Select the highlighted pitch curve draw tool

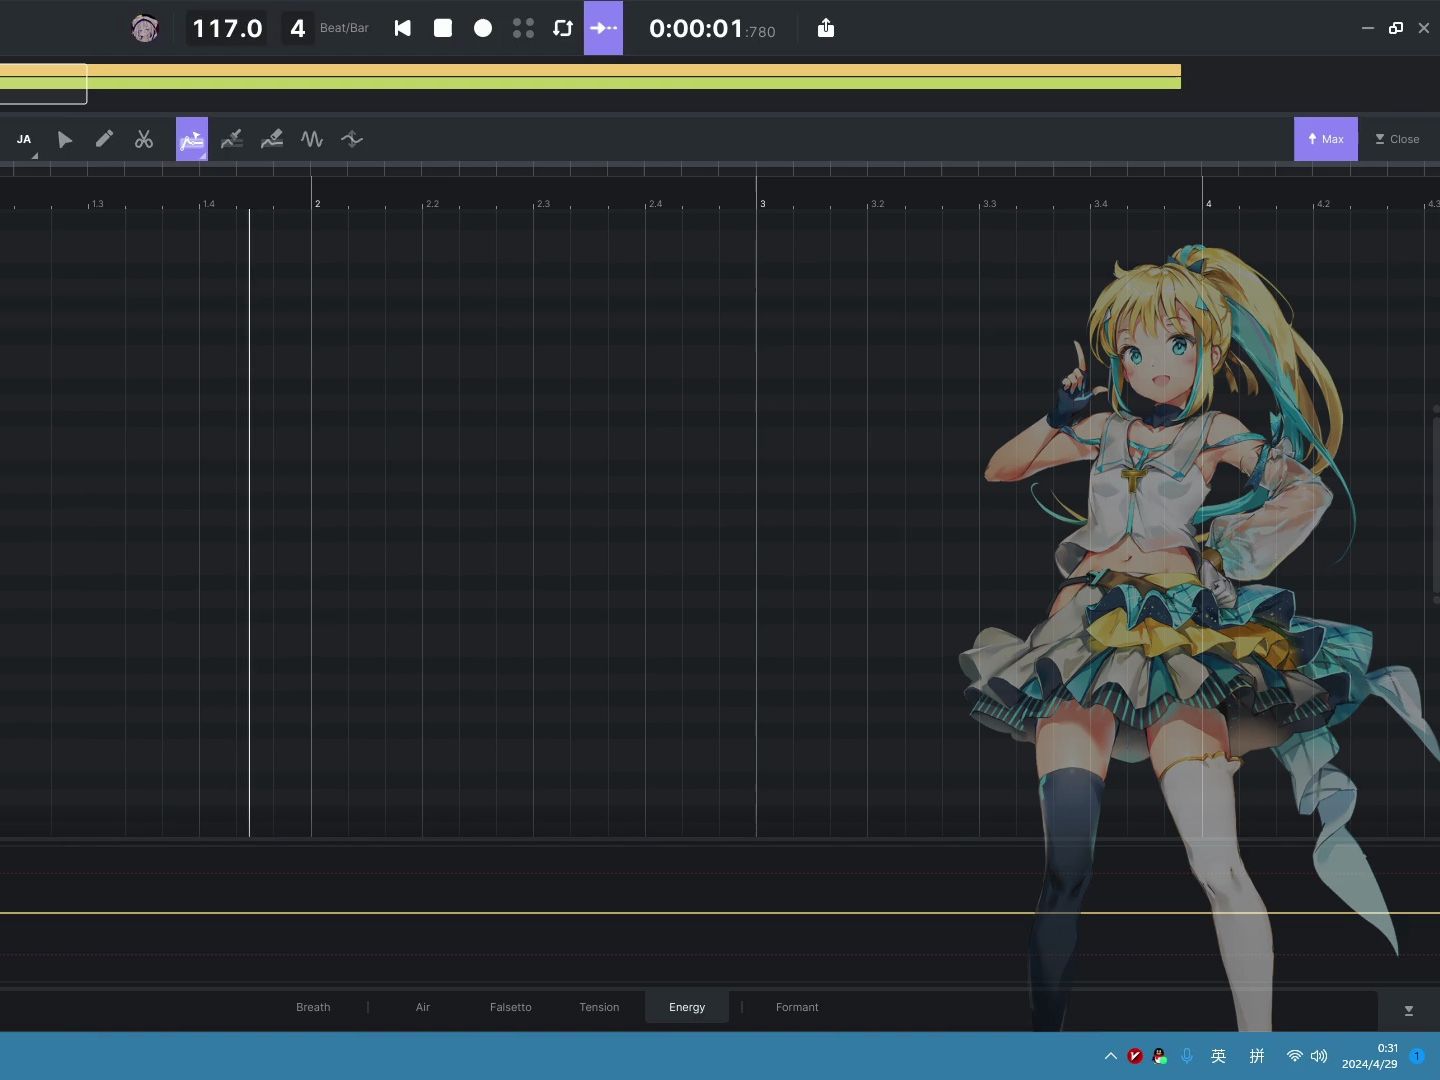pyautogui.click(x=192, y=139)
